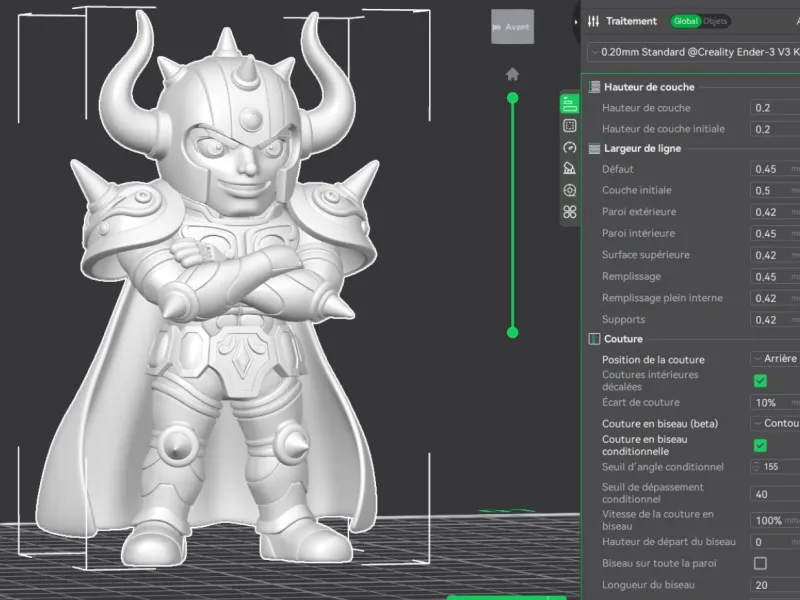
Task: Open the Couture en biseau (beta) dropdown
Action: pyautogui.click(x=775, y=423)
